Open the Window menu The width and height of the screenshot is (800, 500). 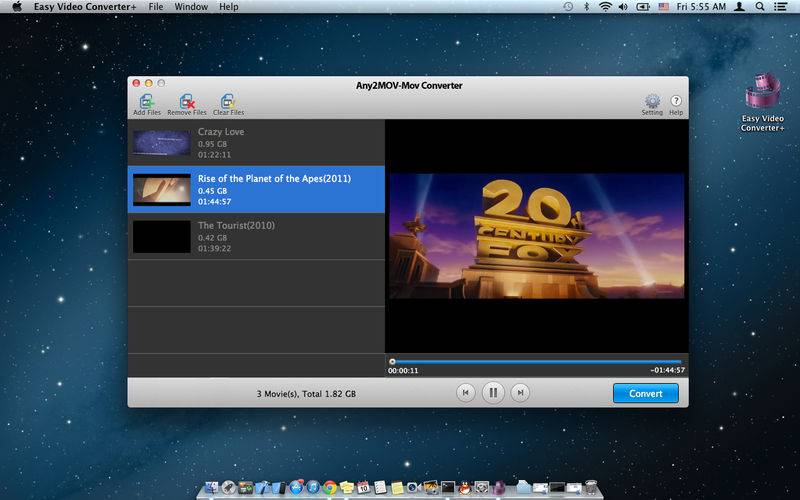click(x=191, y=7)
